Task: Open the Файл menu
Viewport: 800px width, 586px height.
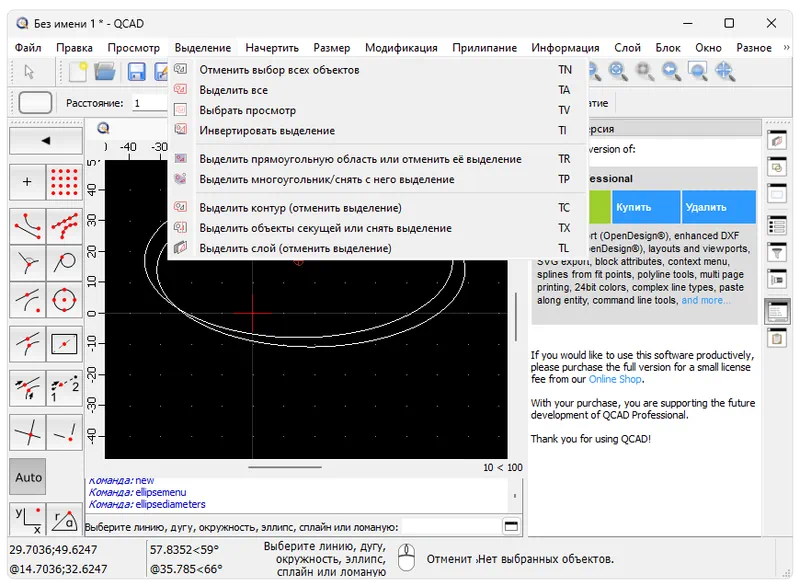Action: pyautogui.click(x=28, y=47)
